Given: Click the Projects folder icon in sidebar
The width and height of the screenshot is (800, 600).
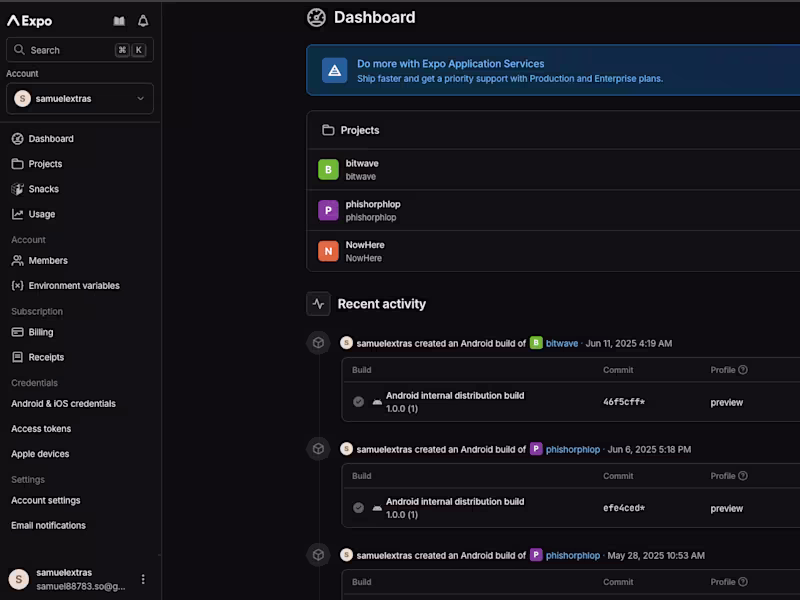Looking at the screenshot, I should tap(17, 164).
